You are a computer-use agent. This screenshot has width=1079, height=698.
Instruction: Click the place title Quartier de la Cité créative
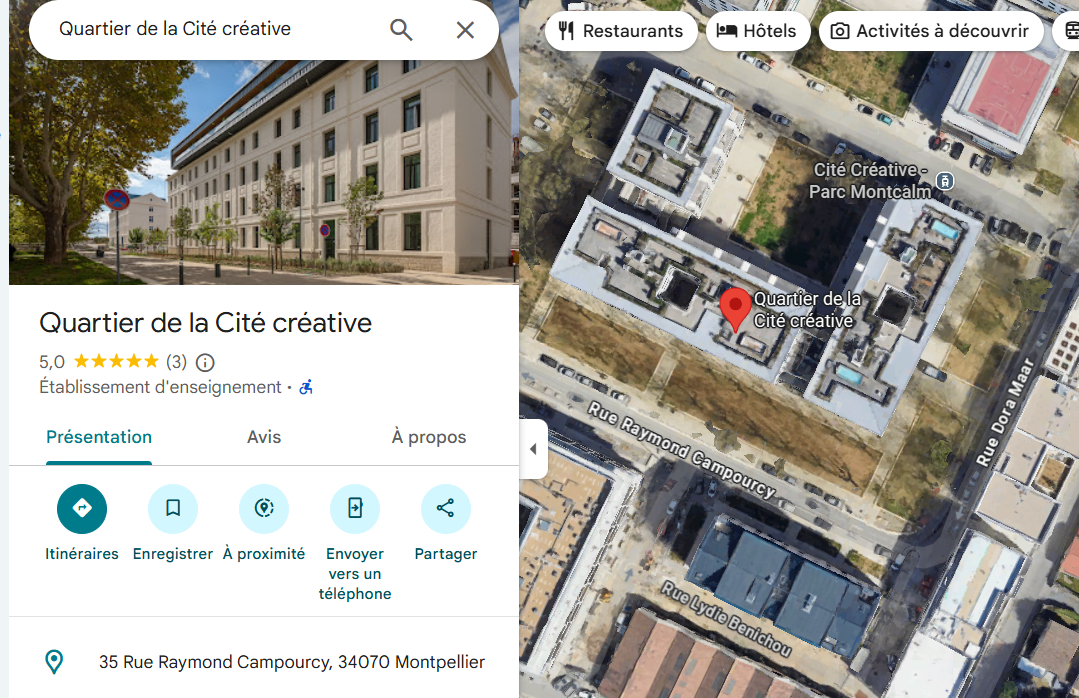tap(206, 323)
